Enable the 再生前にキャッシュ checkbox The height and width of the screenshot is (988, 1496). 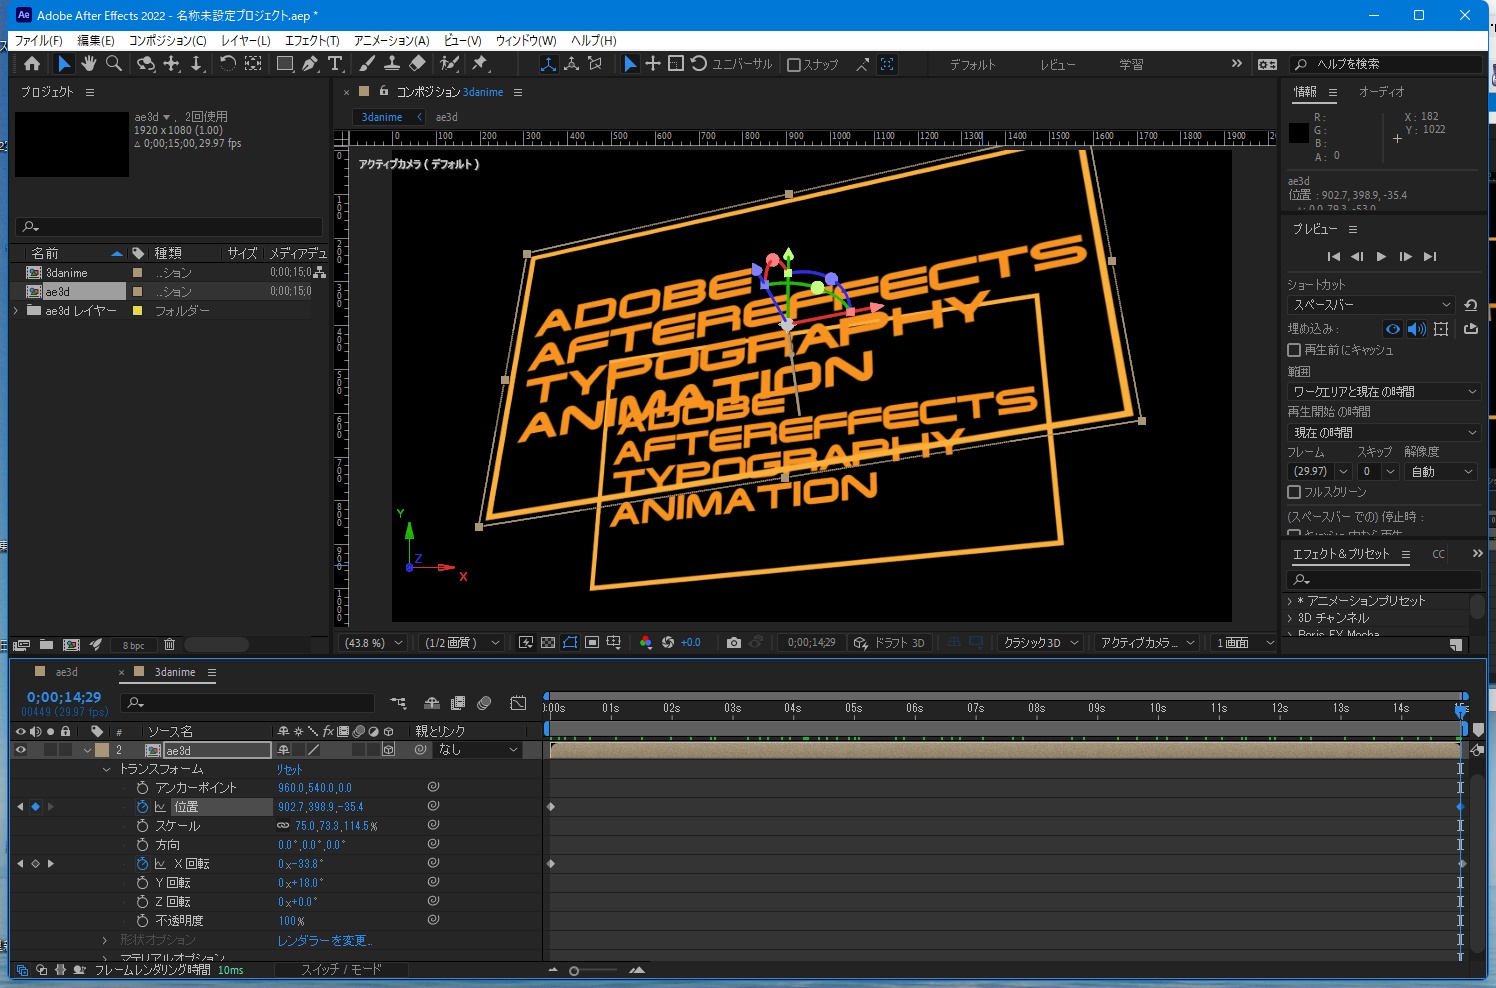1294,350
